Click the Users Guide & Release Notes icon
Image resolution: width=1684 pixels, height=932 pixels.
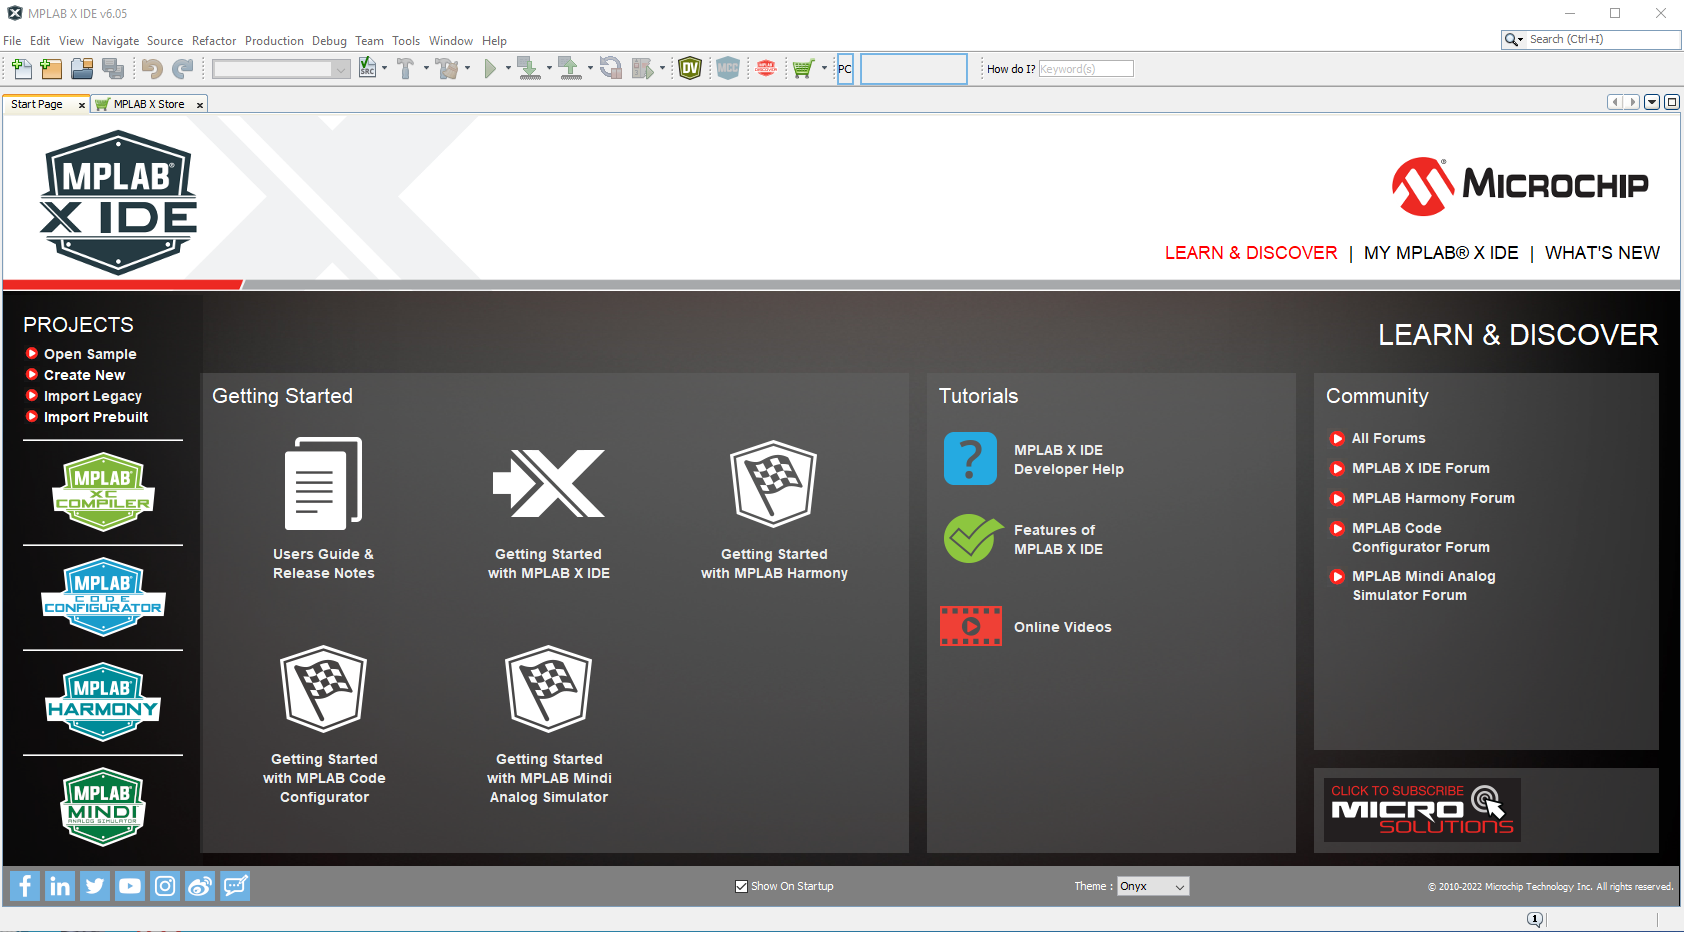point(323,484)
